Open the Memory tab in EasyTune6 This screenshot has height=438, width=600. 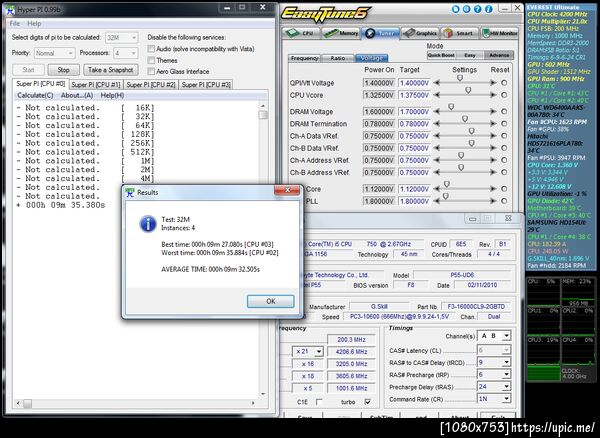tap(341, 33)
